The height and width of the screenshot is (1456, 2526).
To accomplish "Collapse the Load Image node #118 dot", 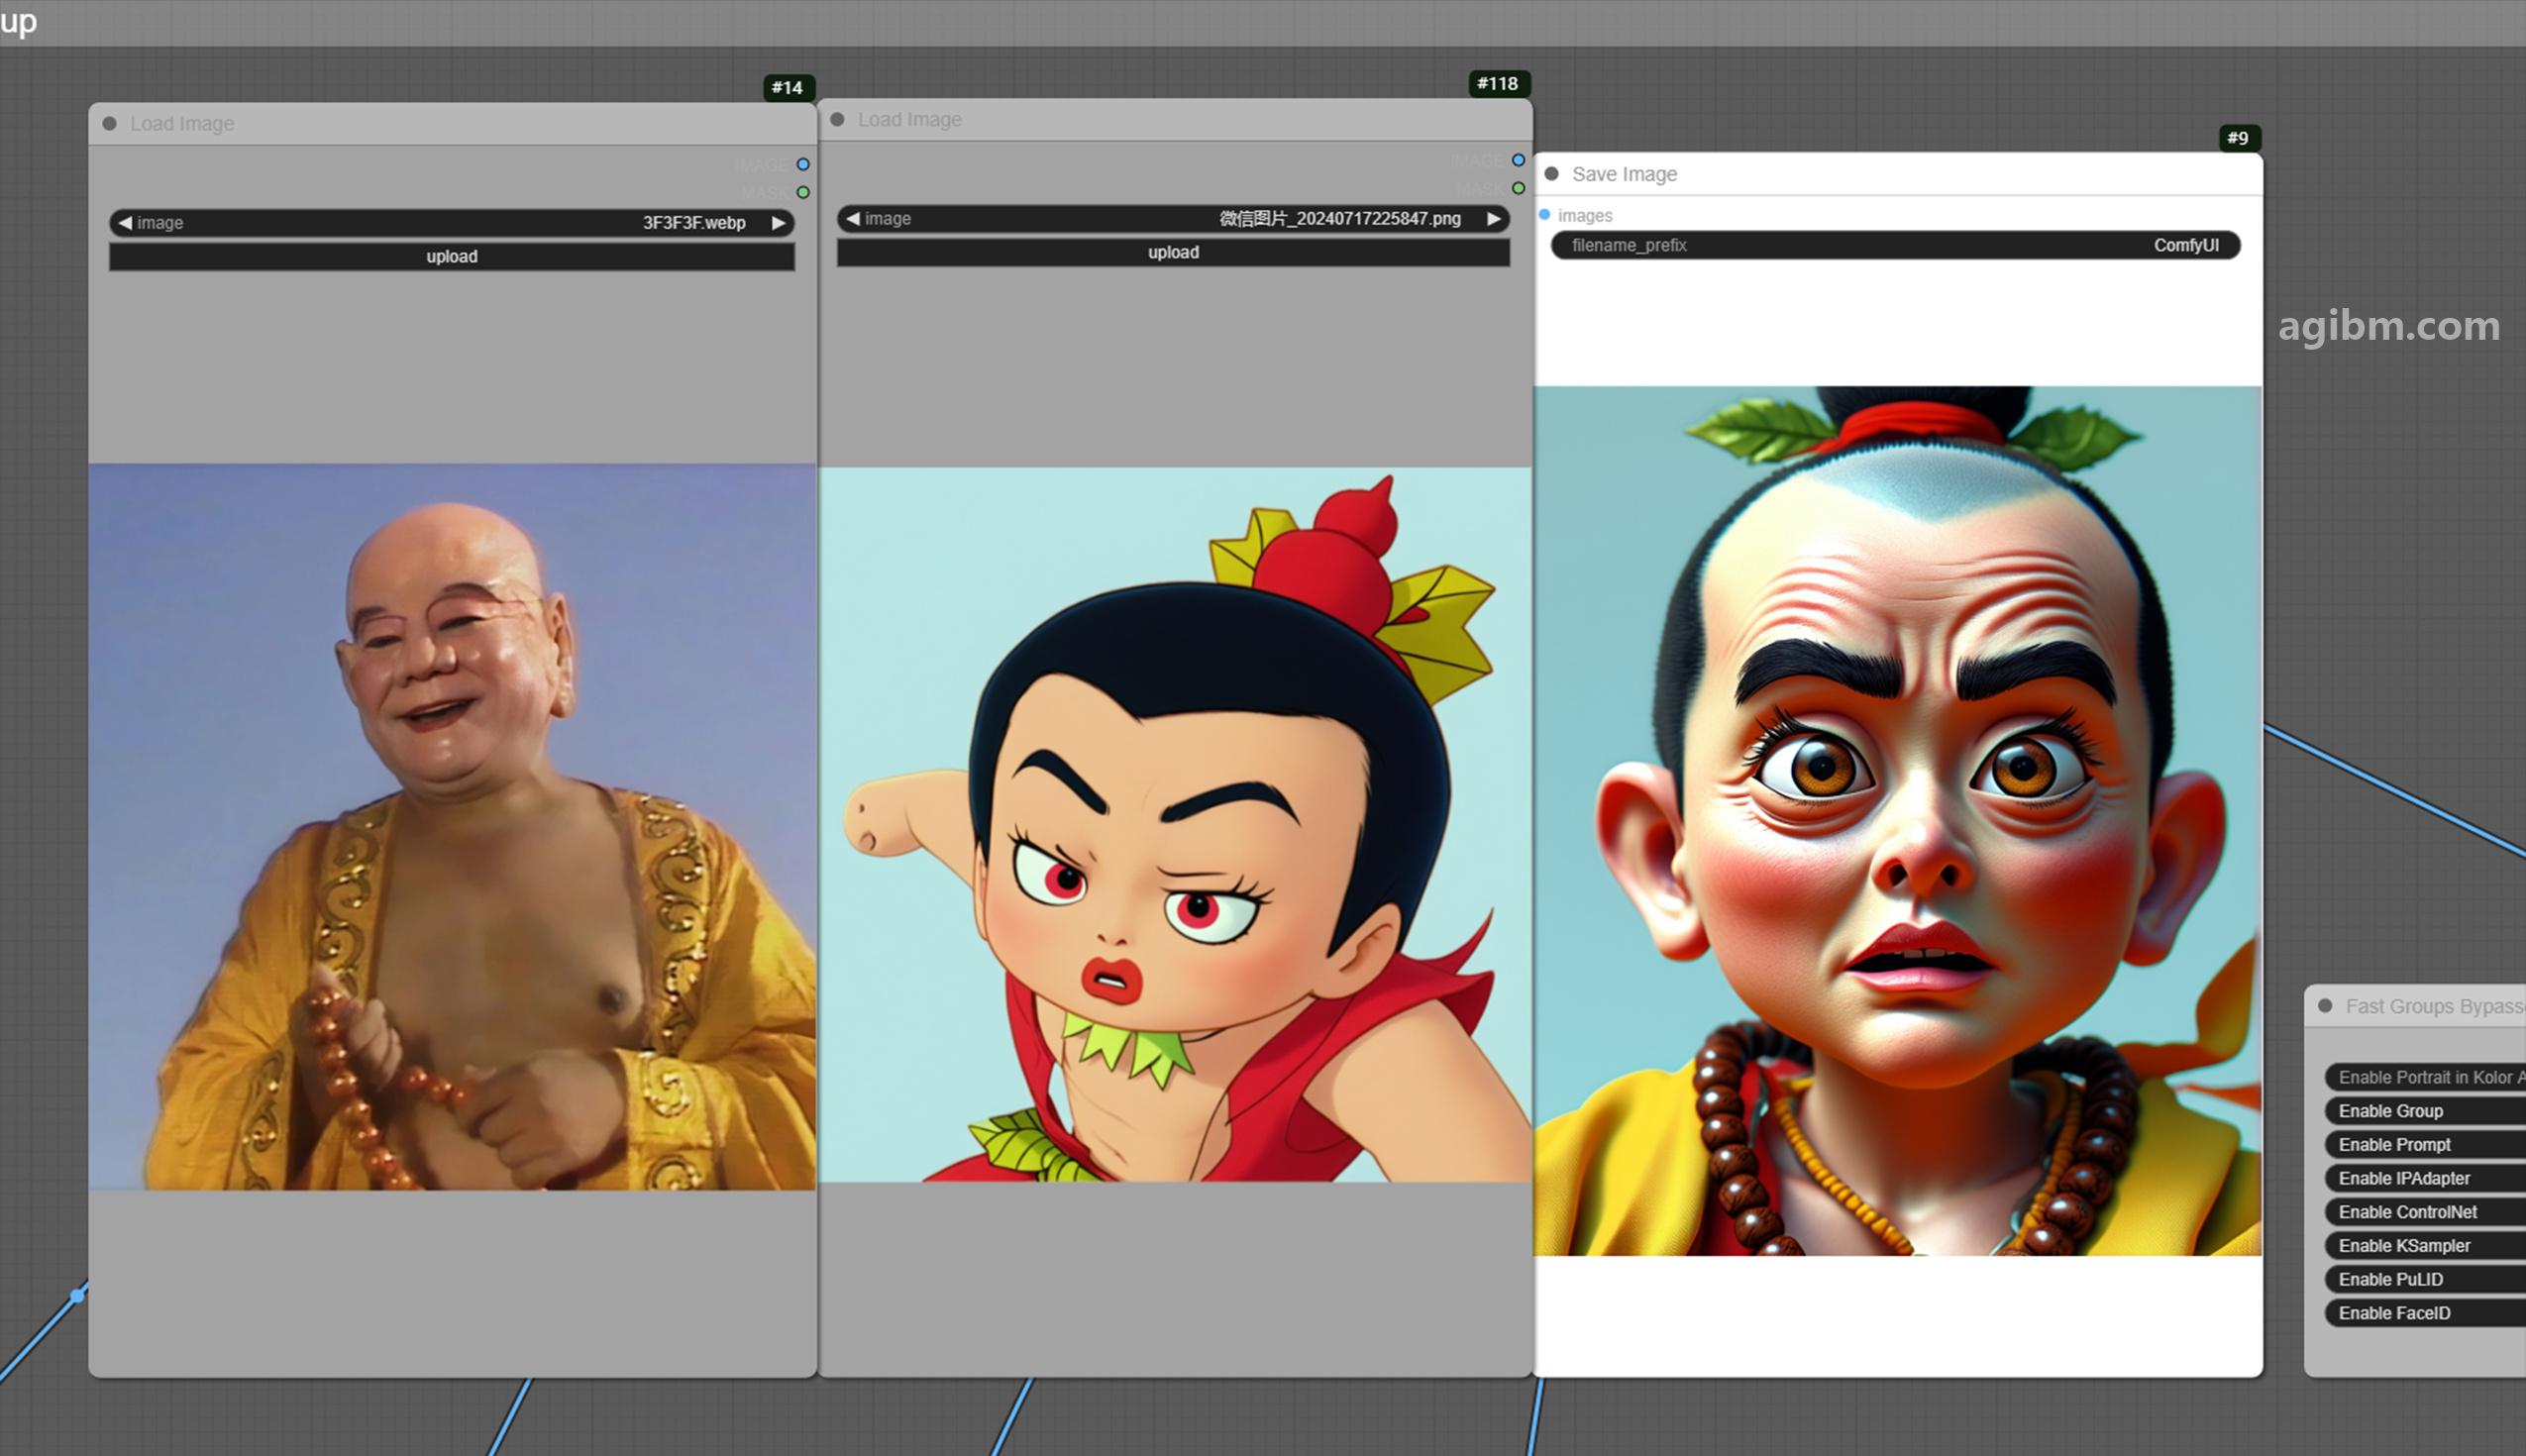I will (x=838, y=120).
